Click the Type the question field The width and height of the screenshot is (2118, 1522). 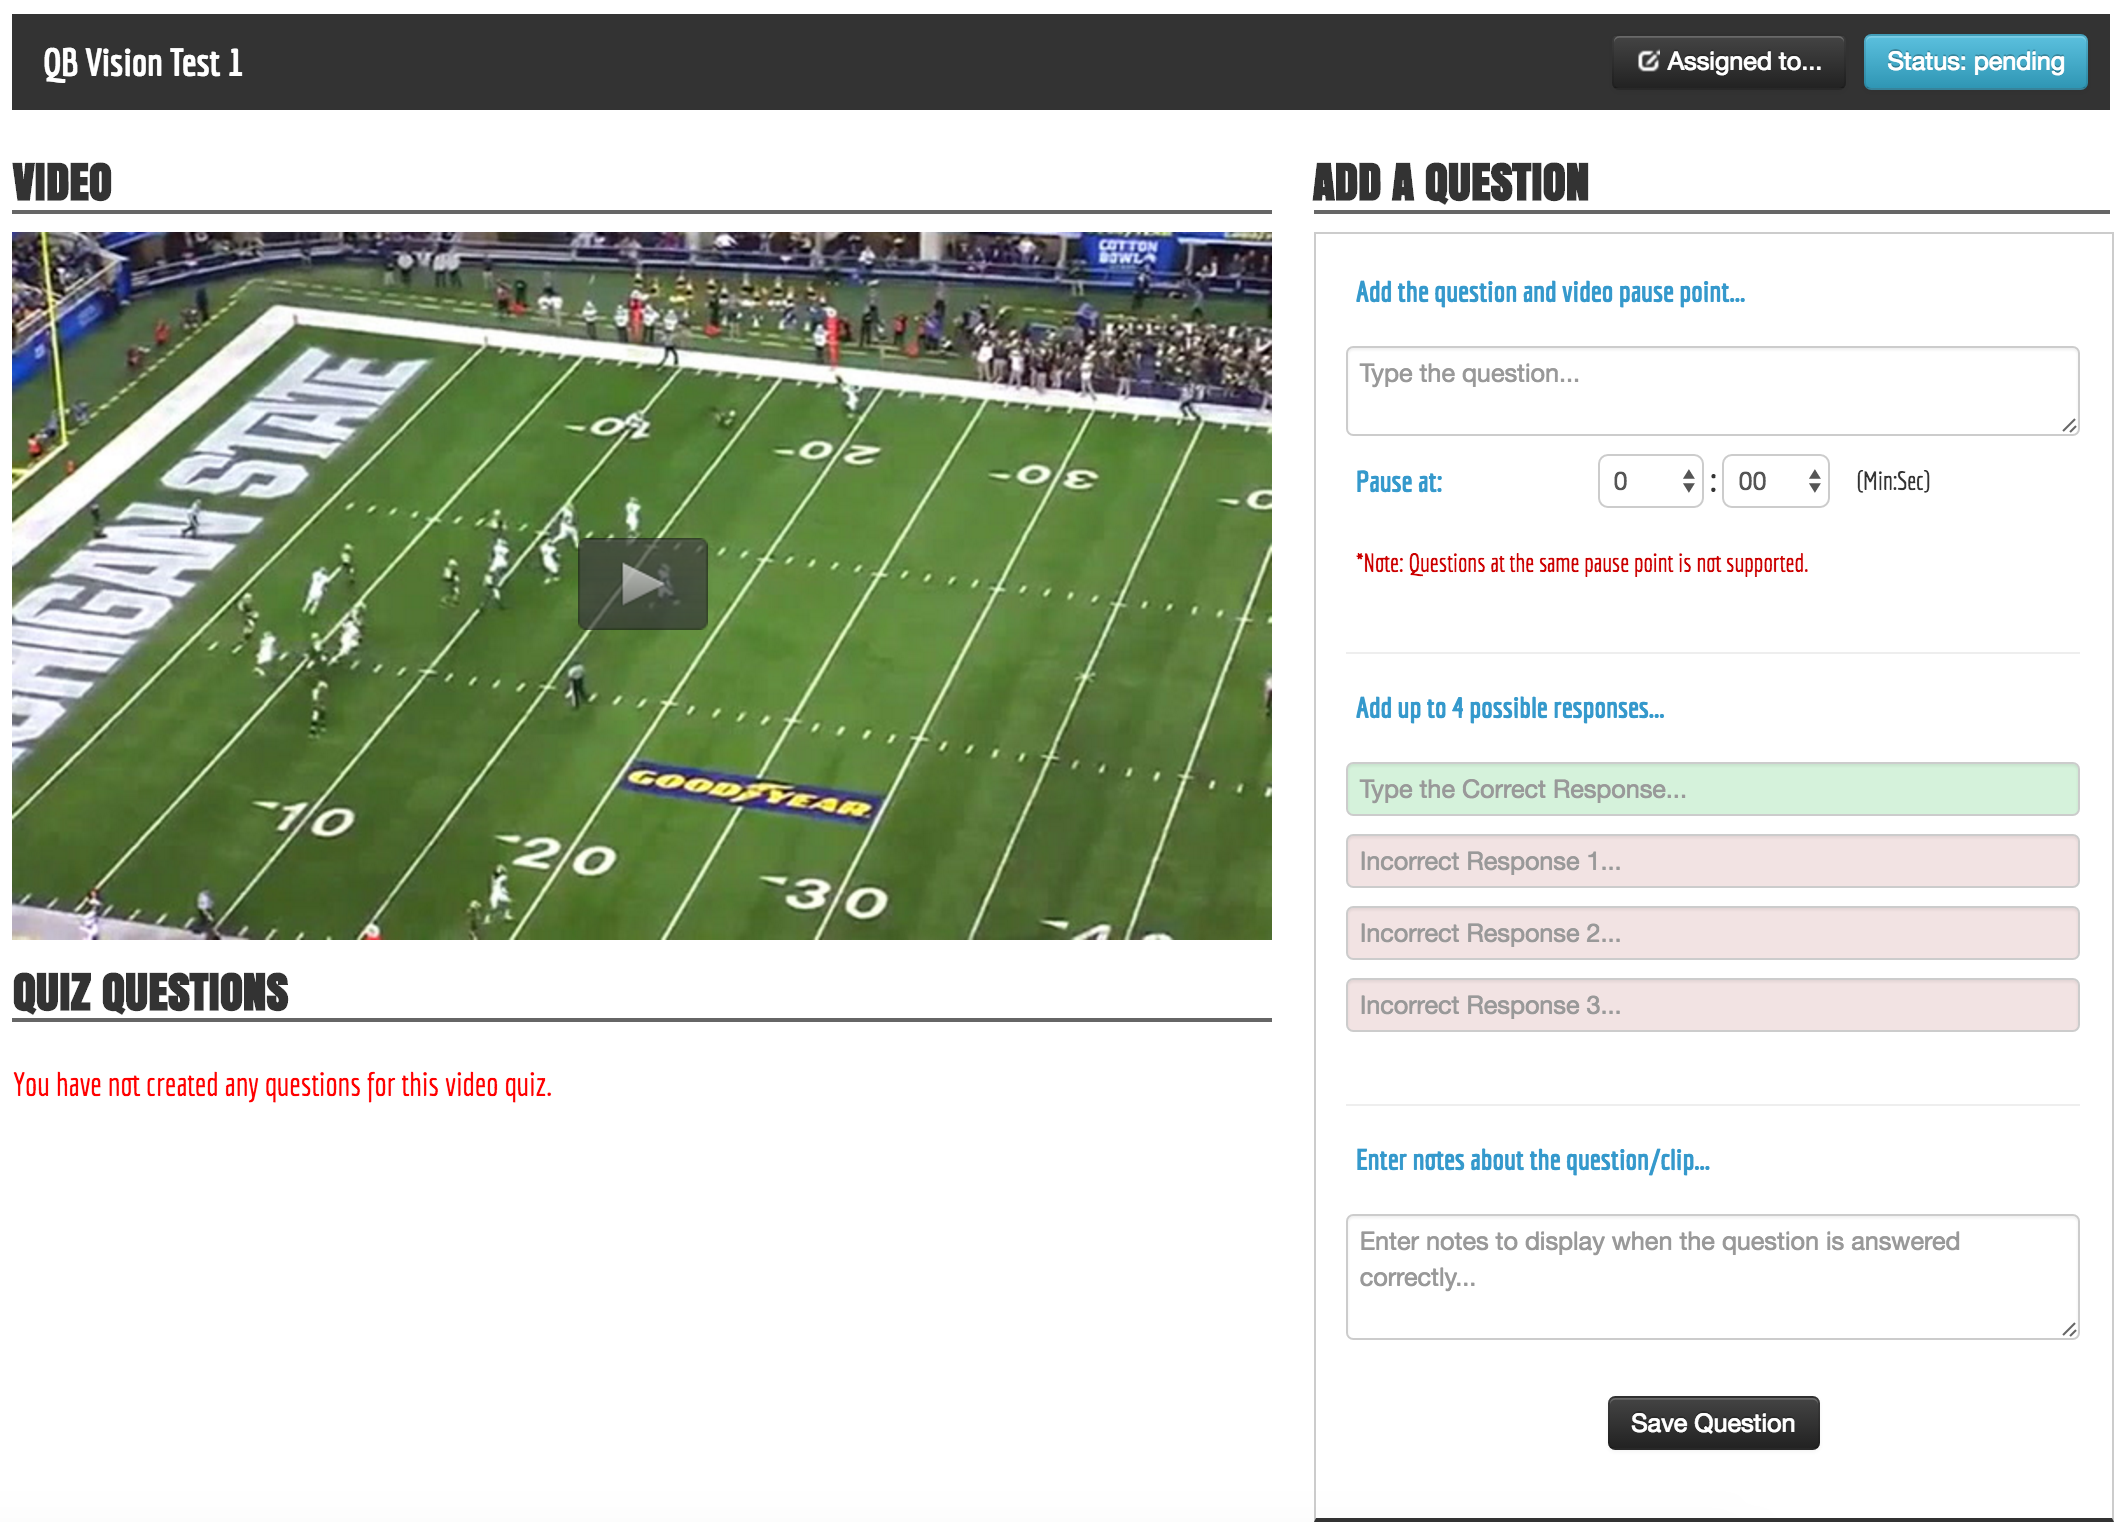pyautogui.click(x=1710, y=390)
